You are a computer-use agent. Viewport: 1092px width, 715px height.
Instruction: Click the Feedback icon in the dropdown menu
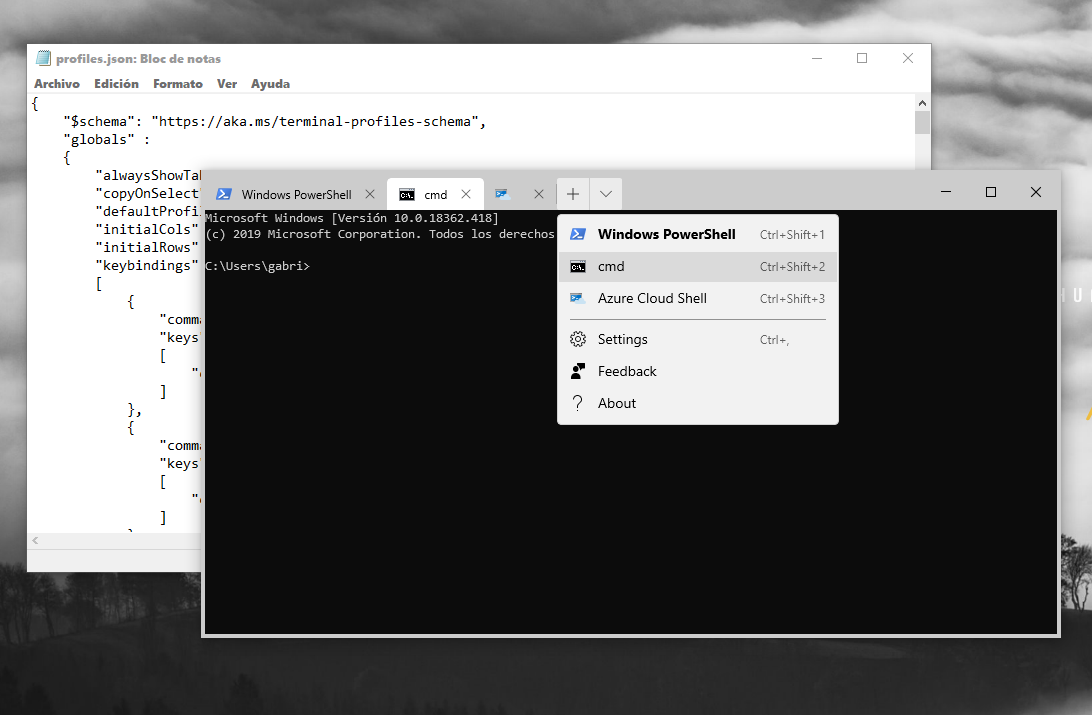[577, 370]
